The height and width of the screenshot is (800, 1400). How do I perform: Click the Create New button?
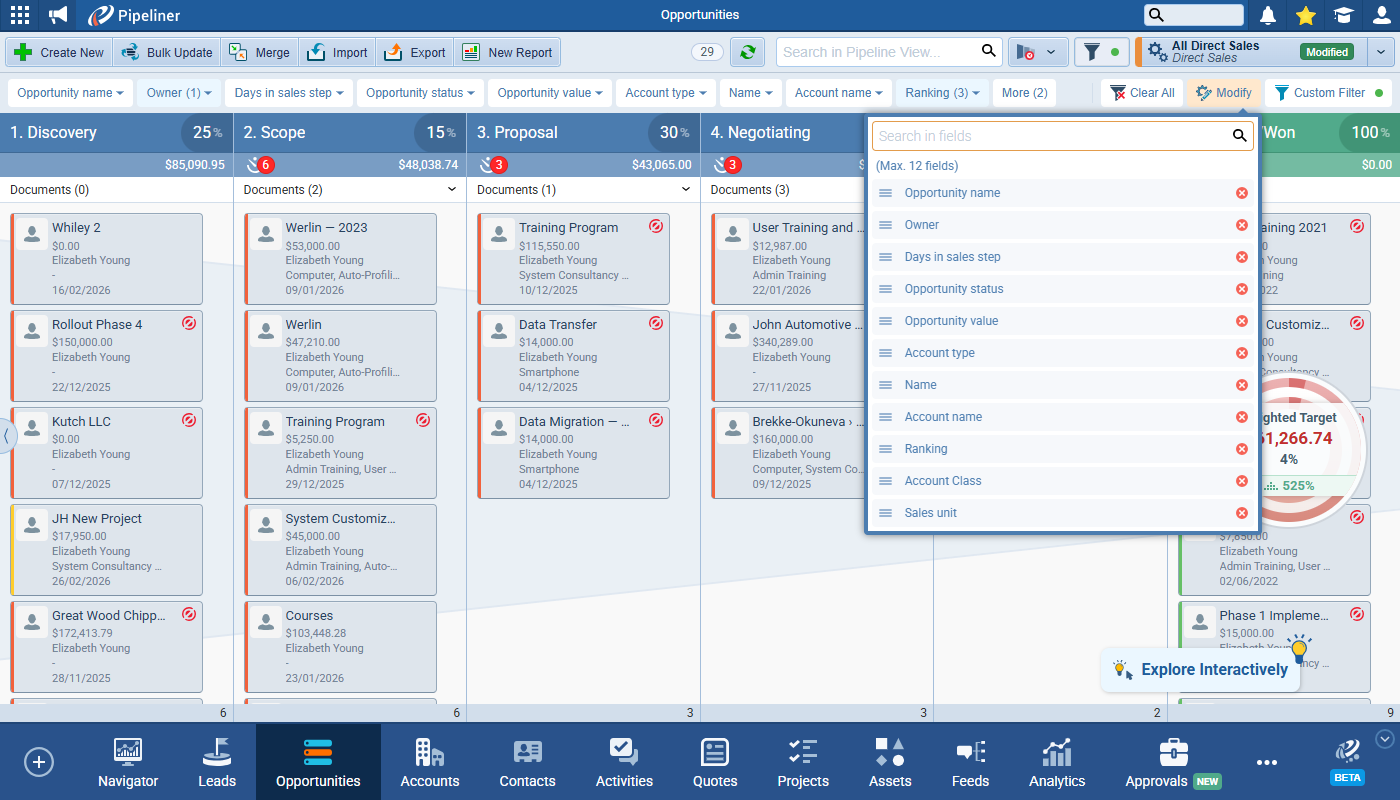[x=60, y=52]
